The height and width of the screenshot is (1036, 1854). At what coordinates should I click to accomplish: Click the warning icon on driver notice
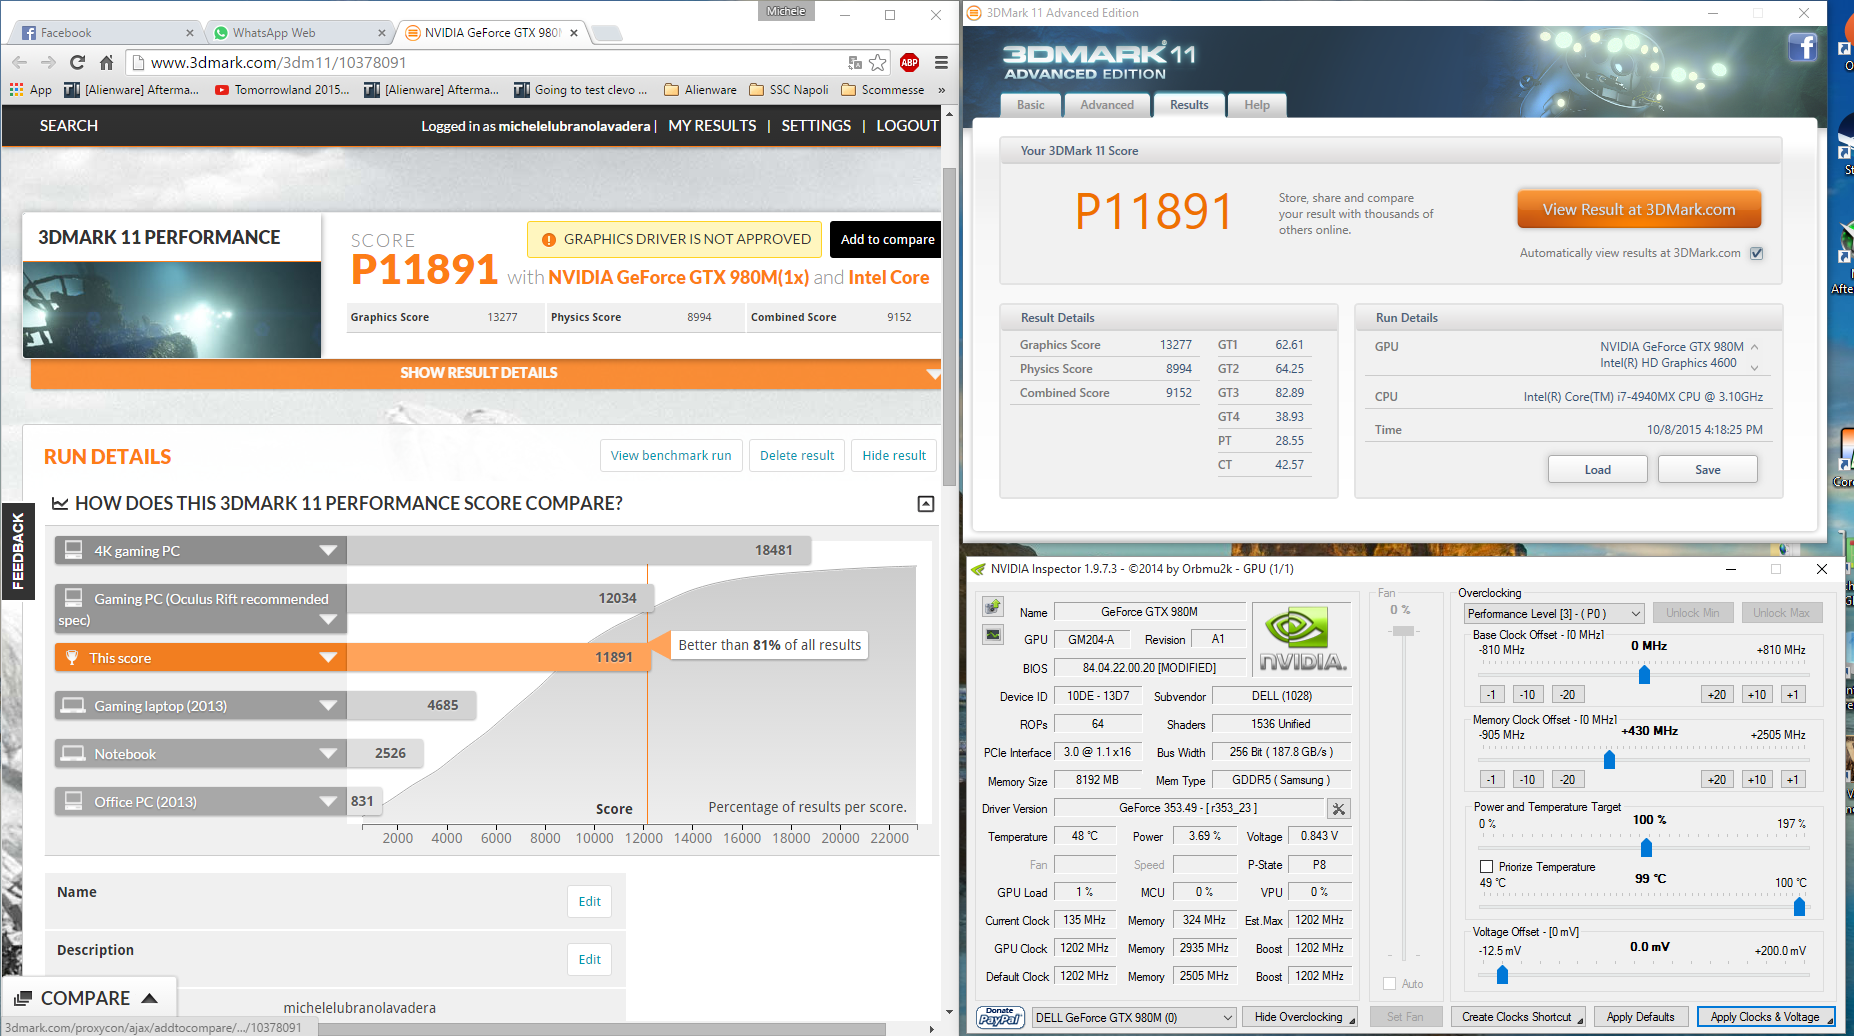[548, 240]
